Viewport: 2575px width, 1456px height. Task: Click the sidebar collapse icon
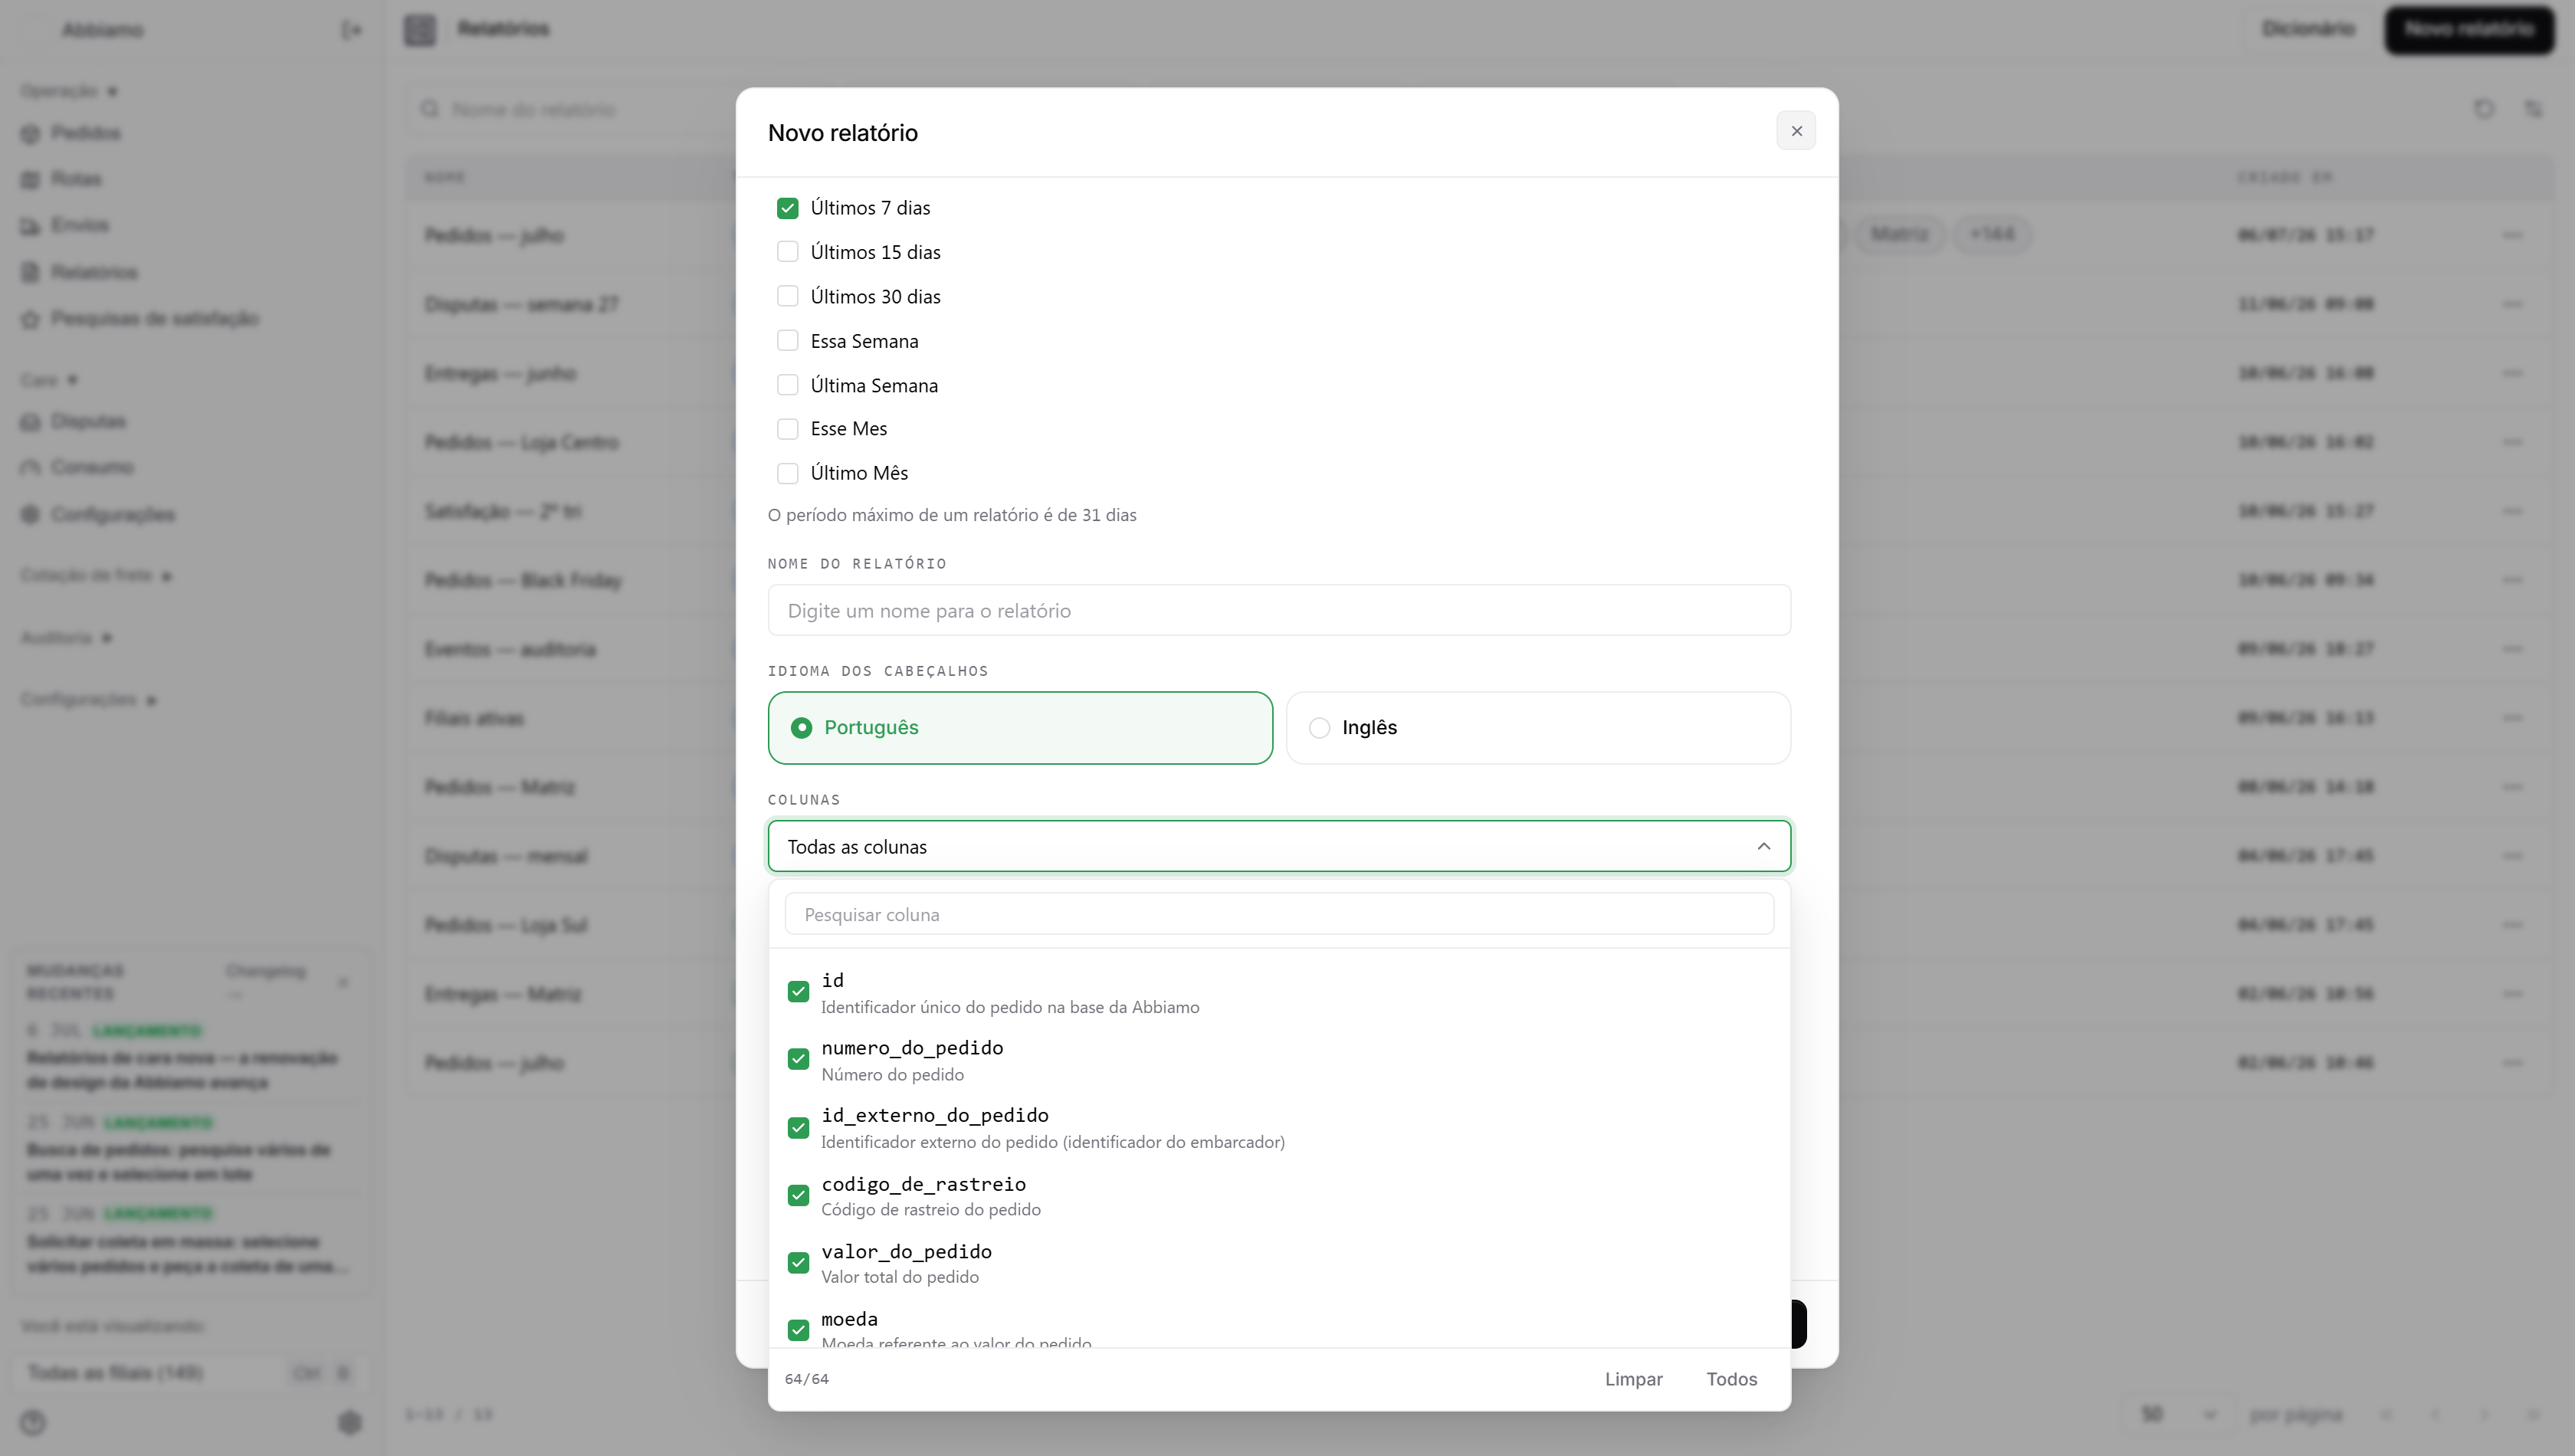[351, 30]
